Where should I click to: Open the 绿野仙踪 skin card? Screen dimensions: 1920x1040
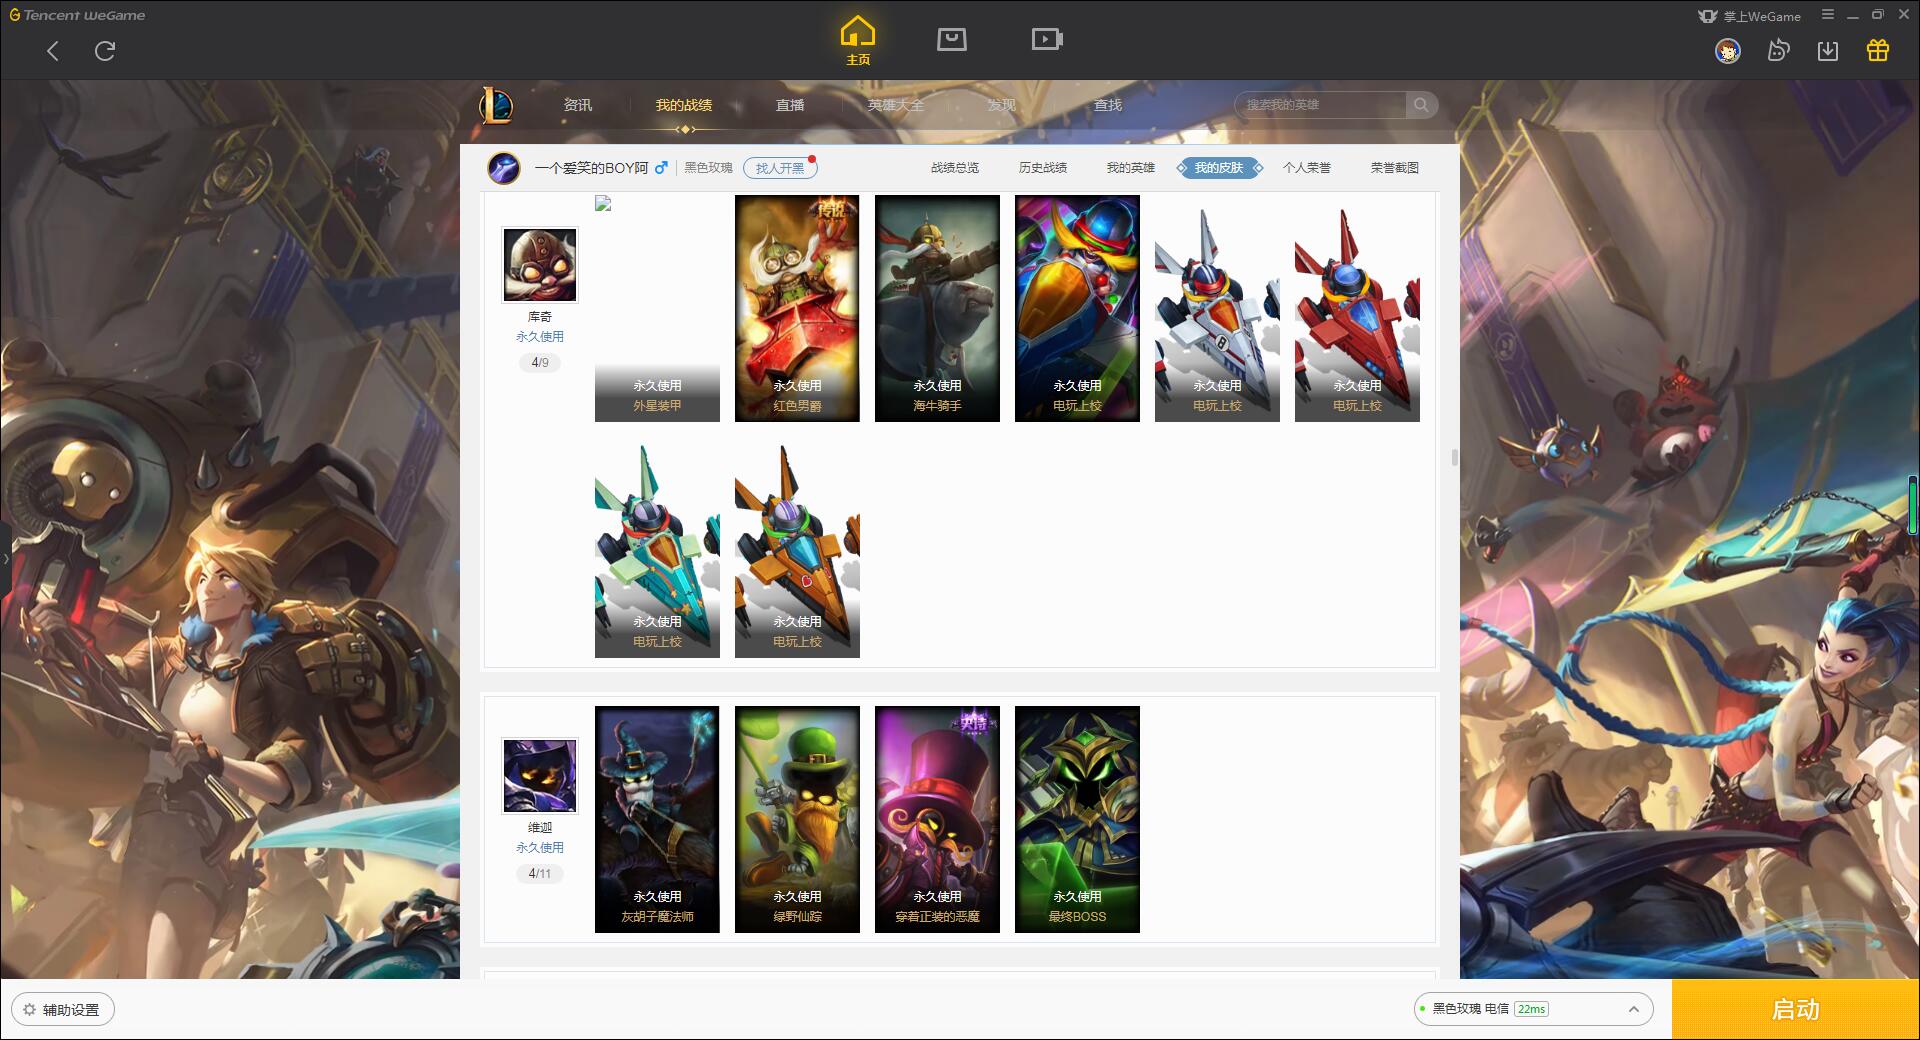pos(797,819)
